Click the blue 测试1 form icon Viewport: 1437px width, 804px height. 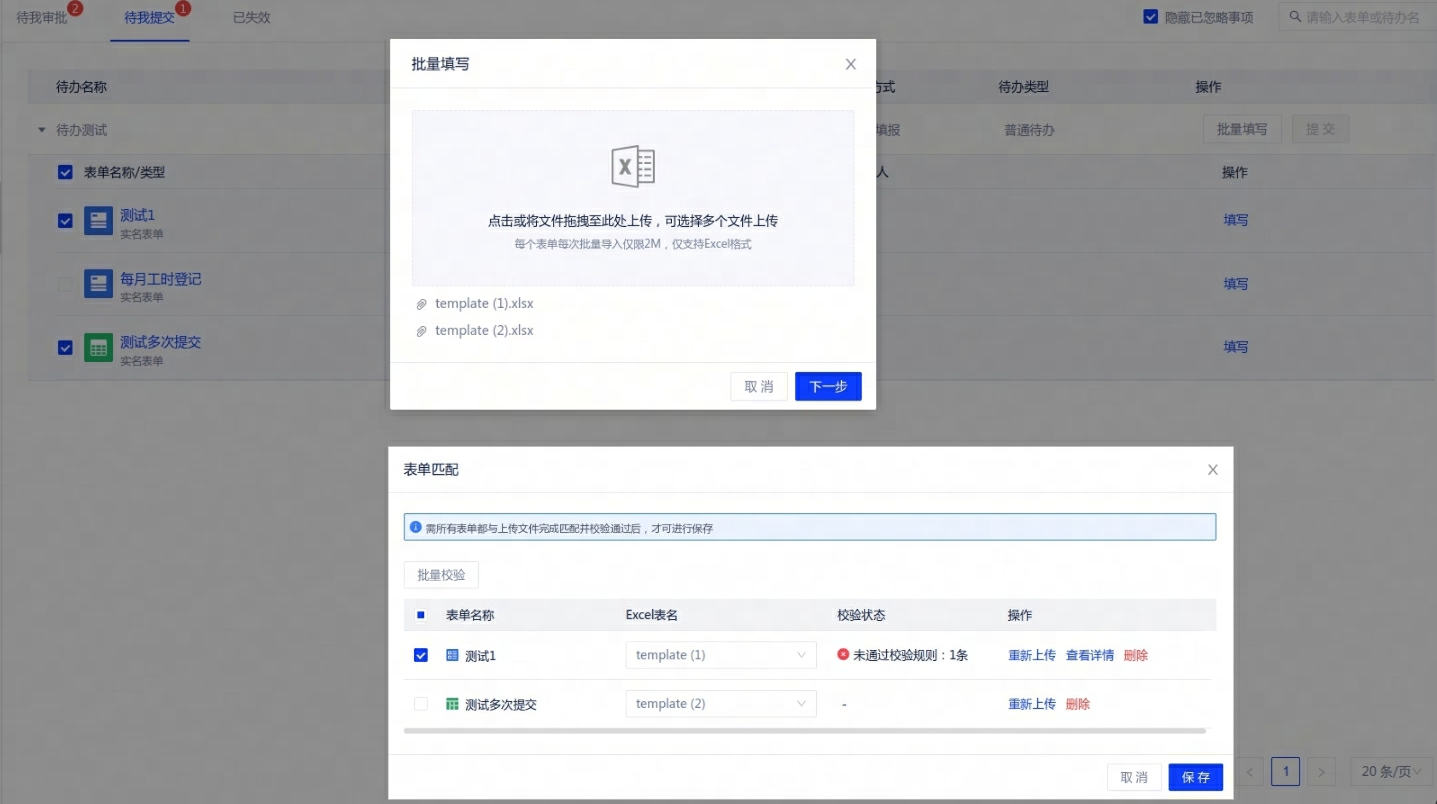[x=98, y=220]
